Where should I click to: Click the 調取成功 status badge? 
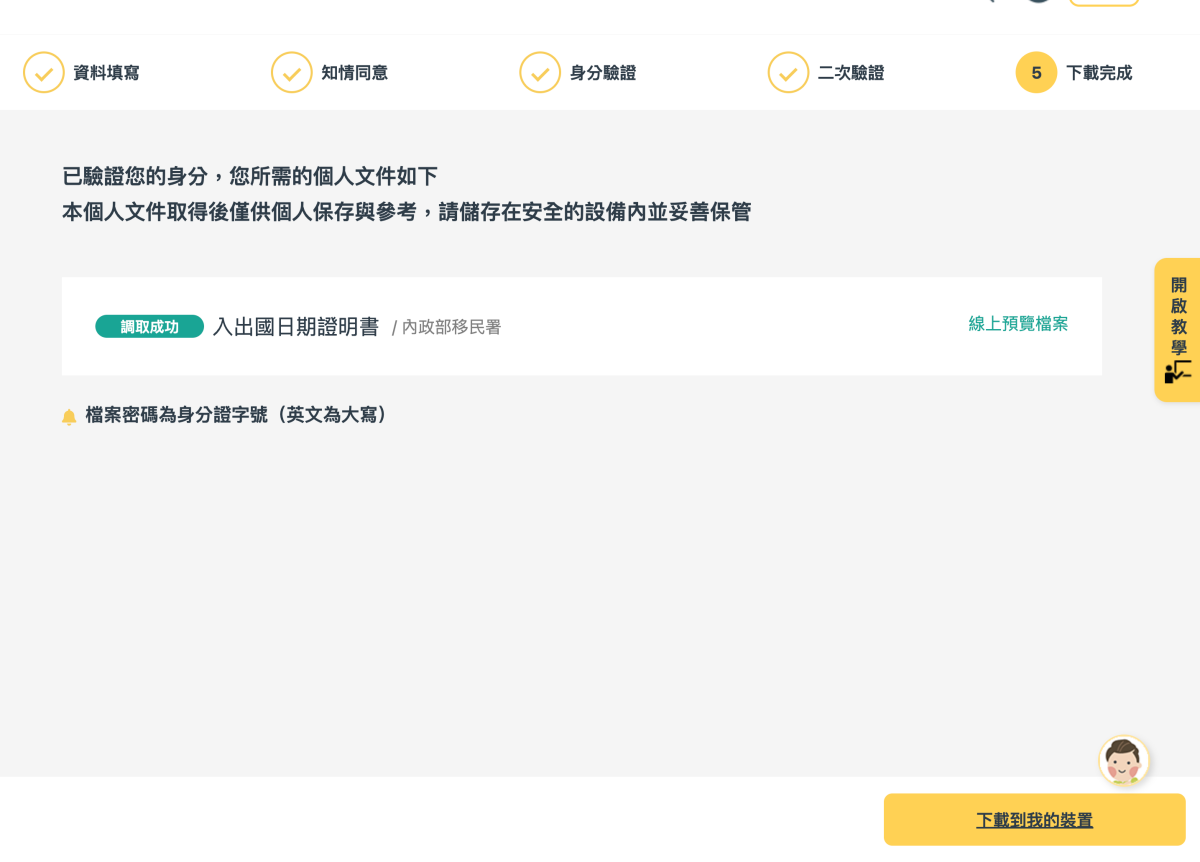(x=149, y=327)
